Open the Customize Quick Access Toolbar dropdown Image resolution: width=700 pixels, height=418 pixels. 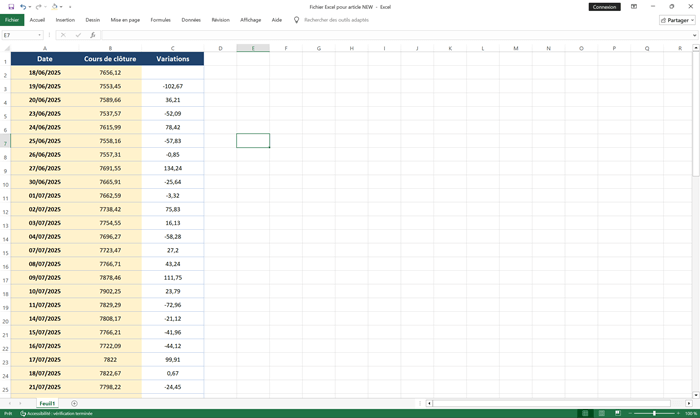coord(70,6)
